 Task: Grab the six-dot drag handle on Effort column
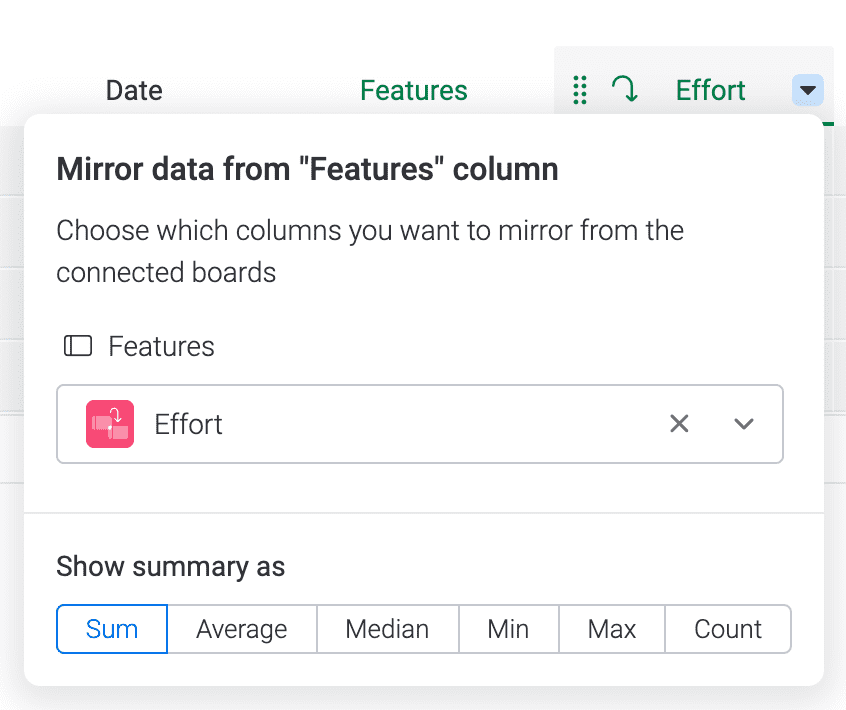pyautogui.click(x=580, y=90)
